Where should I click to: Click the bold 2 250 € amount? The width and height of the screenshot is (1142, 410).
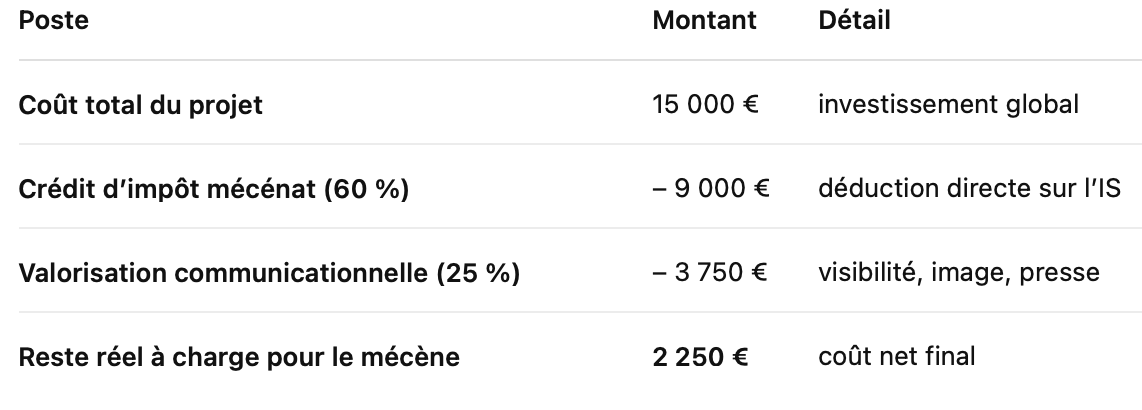click(x=700, y=356)
